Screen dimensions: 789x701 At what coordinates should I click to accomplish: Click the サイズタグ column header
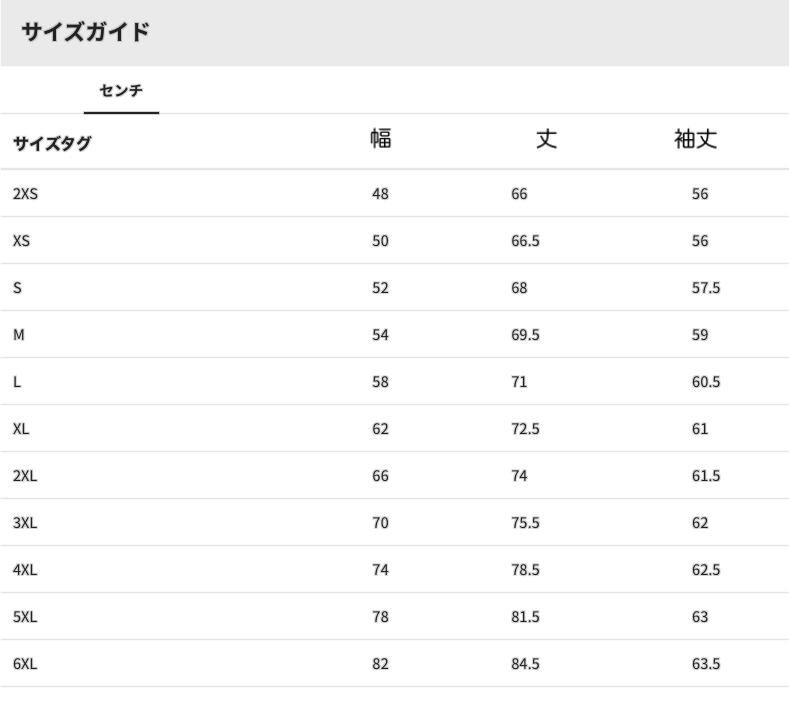pos(52,143)
